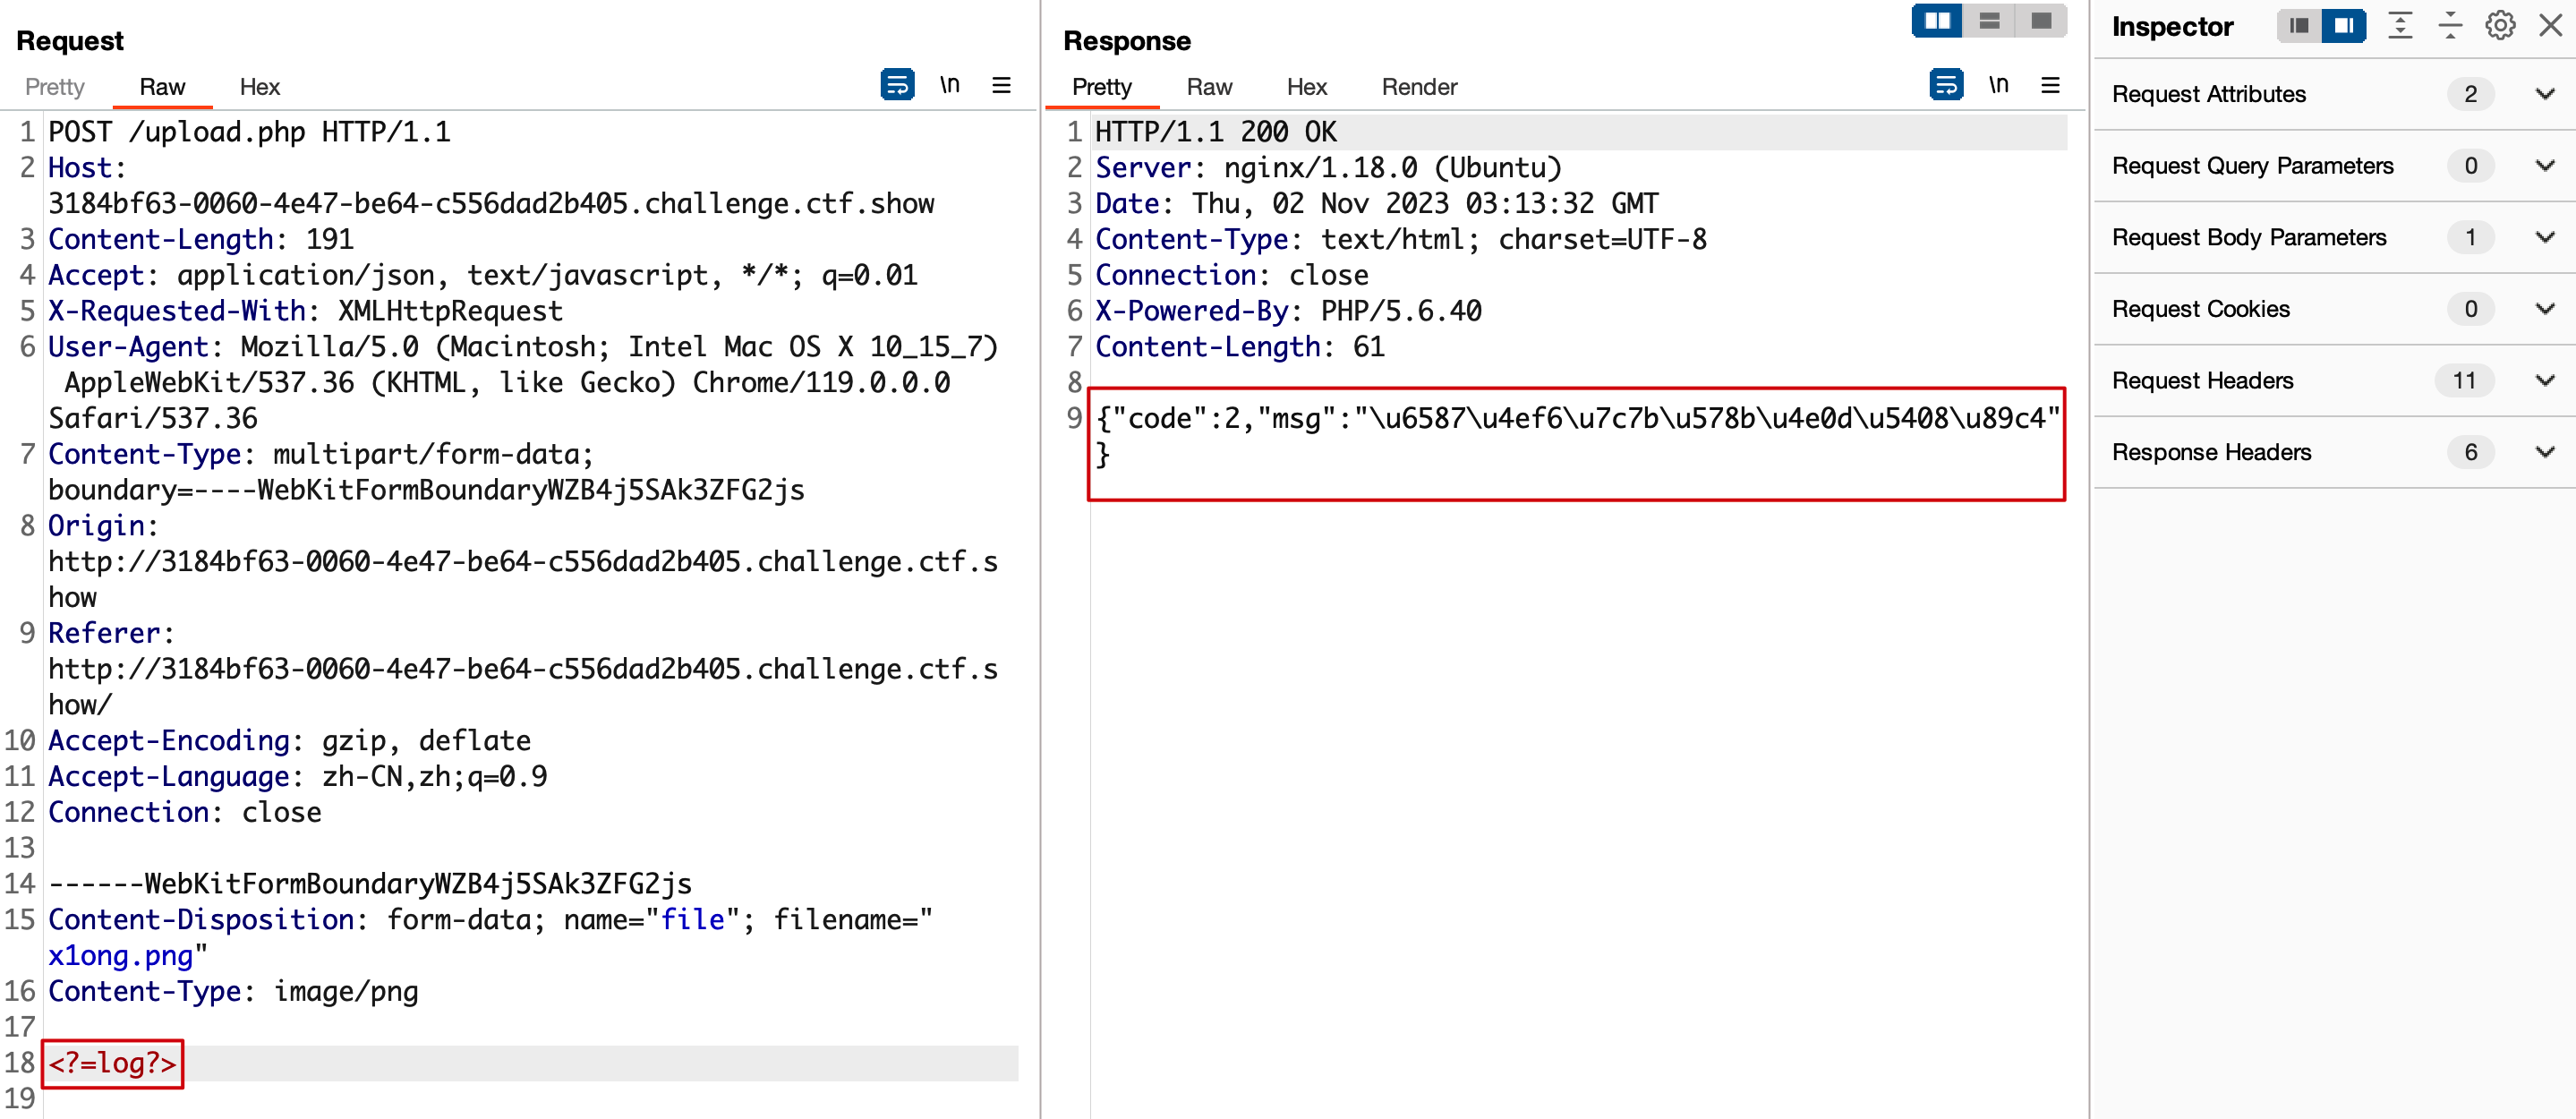Click the filename x1ong.png text
Viewport: 2576px width, 1119px height.
click(120, 956)
